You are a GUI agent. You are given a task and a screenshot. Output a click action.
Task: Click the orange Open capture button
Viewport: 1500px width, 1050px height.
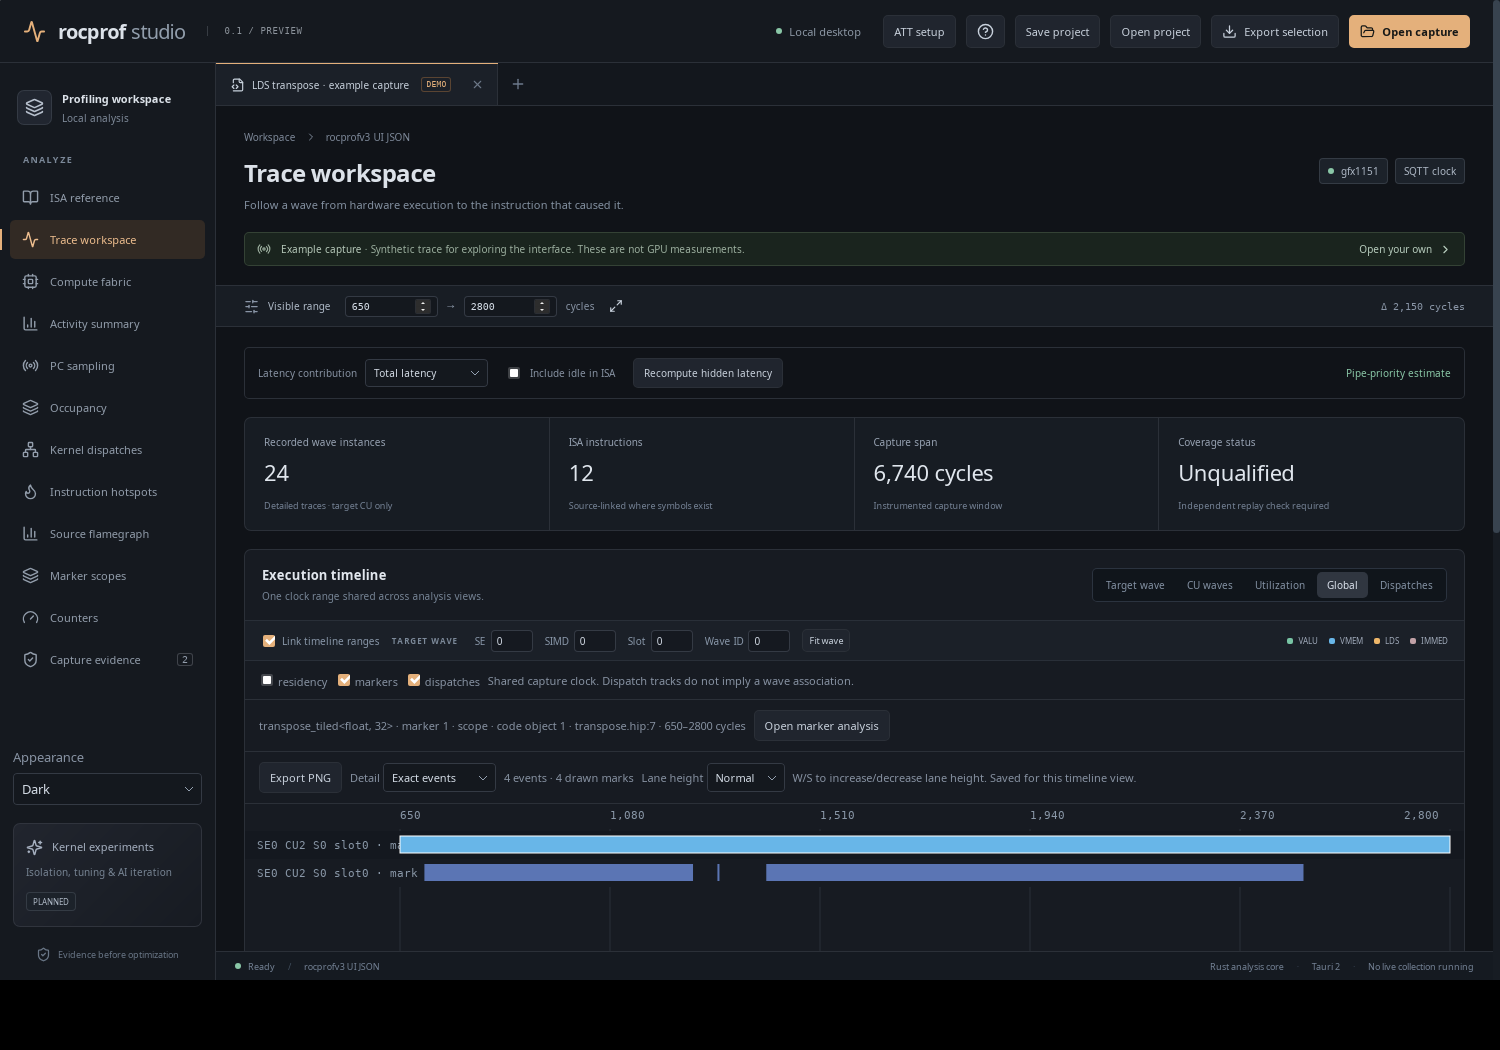coord(1409,32)
